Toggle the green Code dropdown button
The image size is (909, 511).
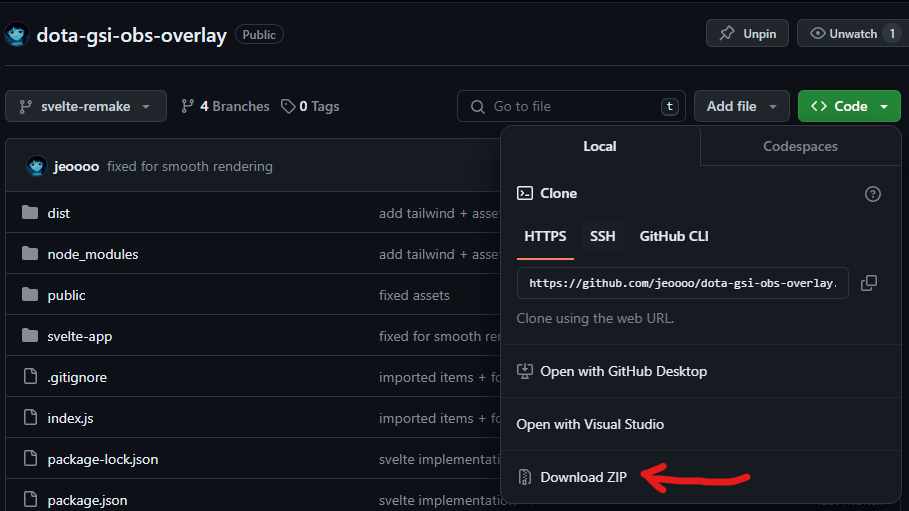click(x=849, y=106)
